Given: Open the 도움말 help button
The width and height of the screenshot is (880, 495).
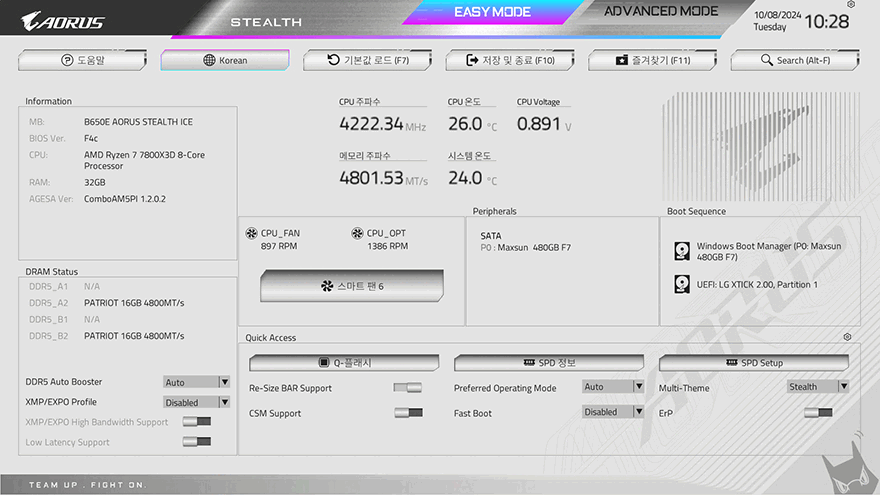Looking at the screenshot, I should (x=82, y=60).
